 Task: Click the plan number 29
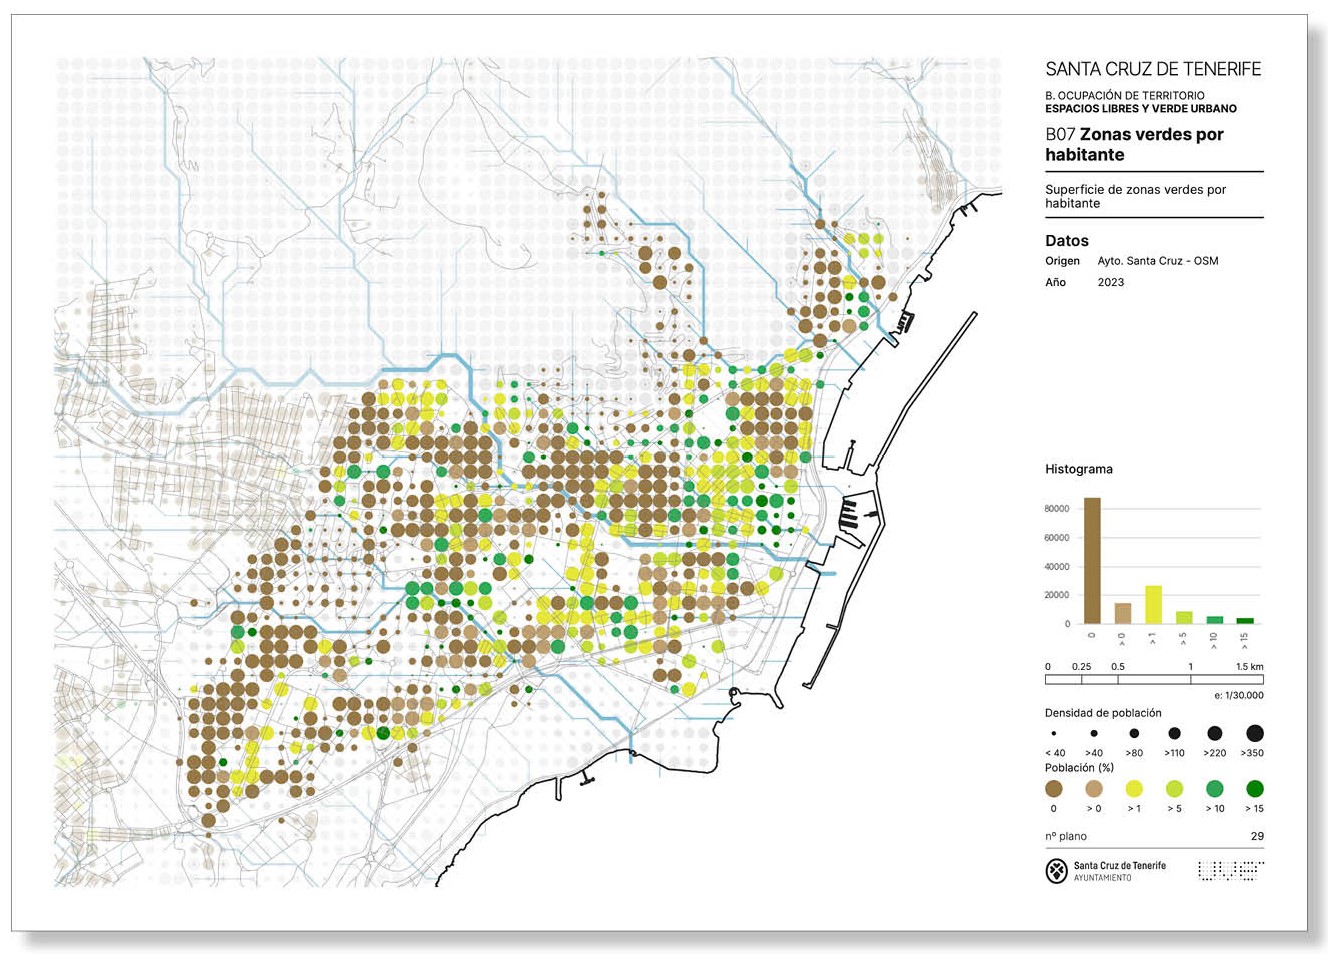pos(1256,836)
